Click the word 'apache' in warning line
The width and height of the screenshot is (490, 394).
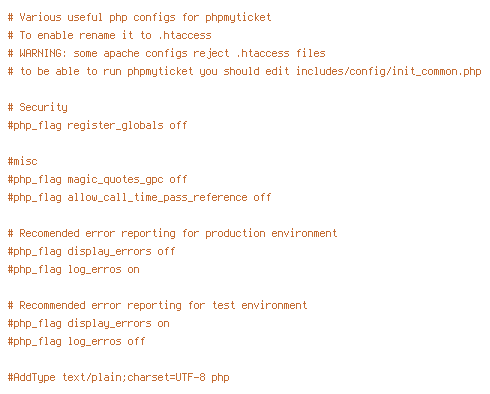tap(121, 53)
